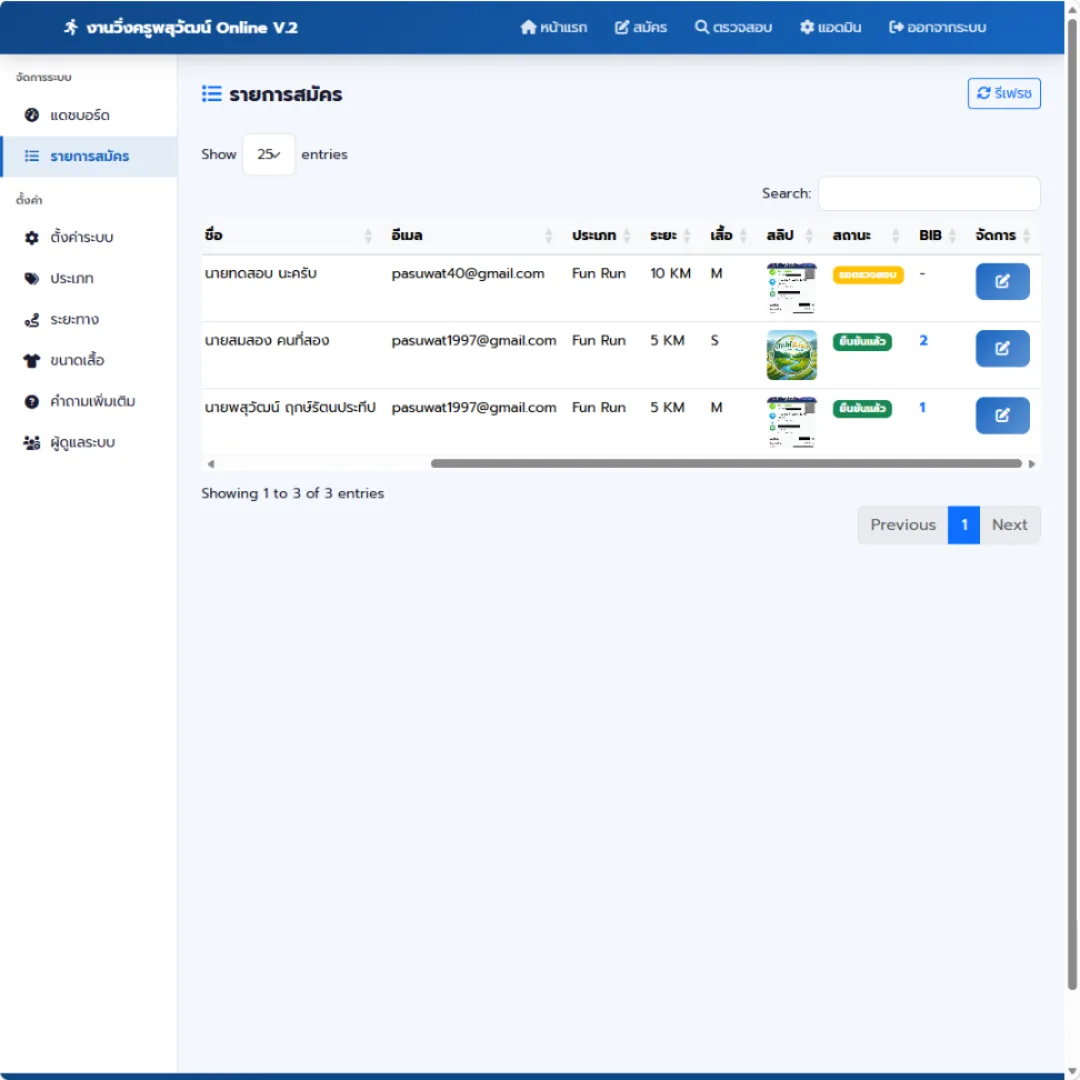Click the table scrollbar right arrow
Screen dimensions: 1080x1080
point(1032,464)
